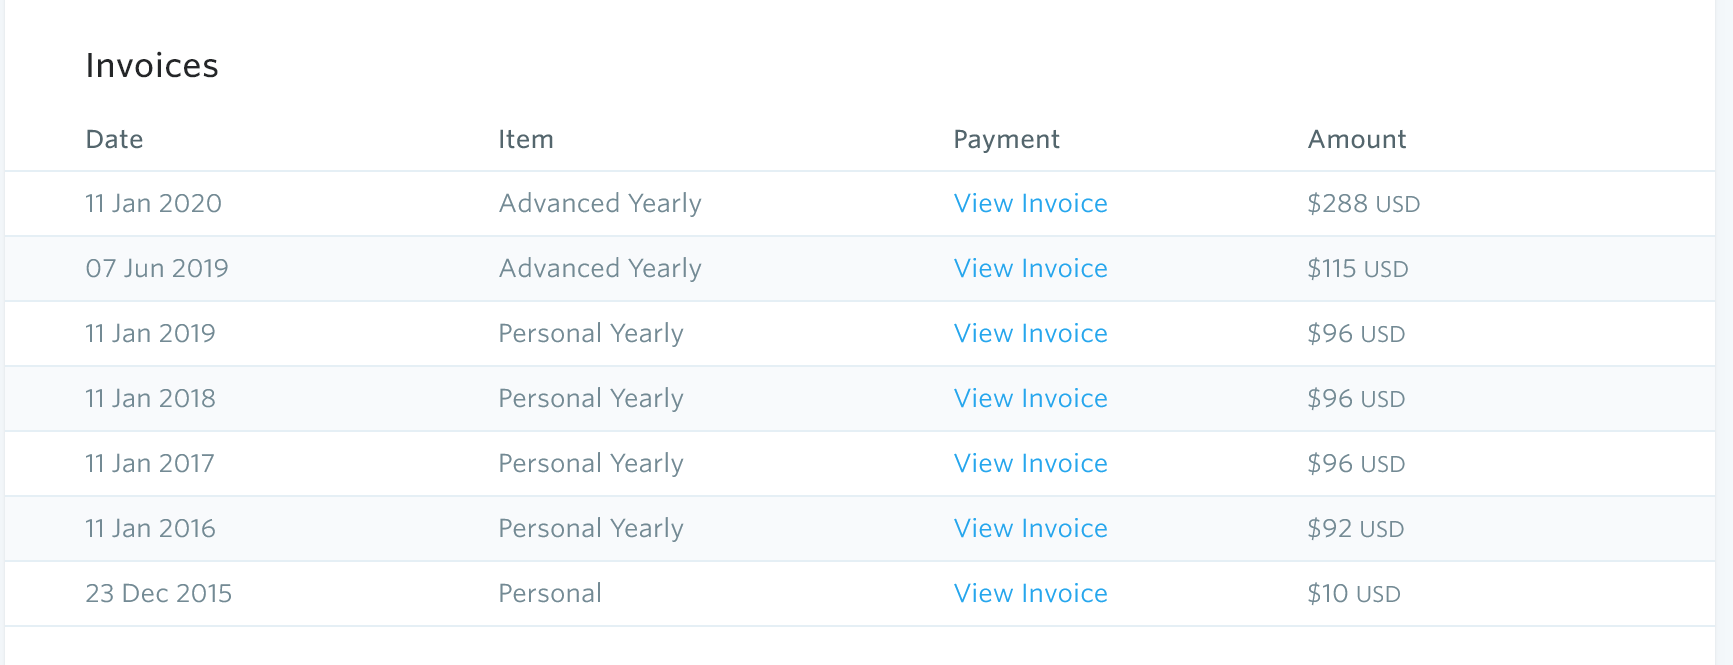Viewport: 1733px width, 665px height.
Task: Open View Invoice for 11 Jan 2016
Action: pos(1030,528)
